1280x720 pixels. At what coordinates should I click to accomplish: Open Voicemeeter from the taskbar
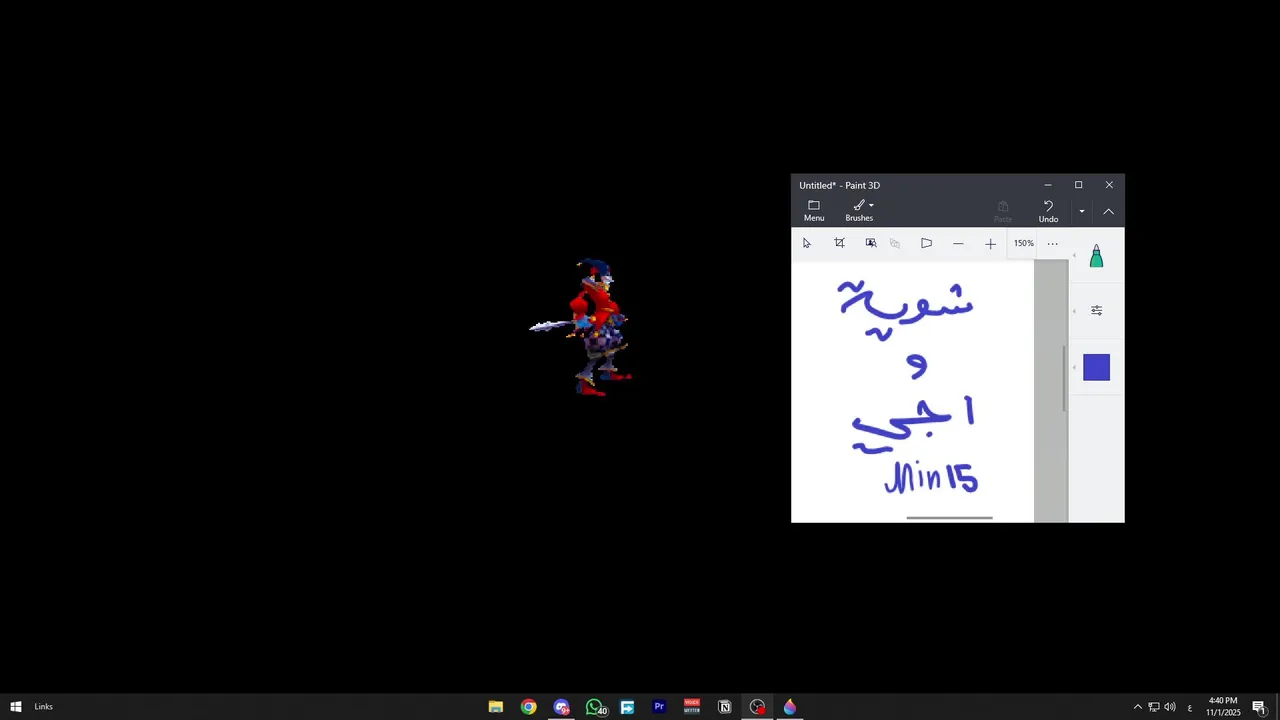point(692,707)
